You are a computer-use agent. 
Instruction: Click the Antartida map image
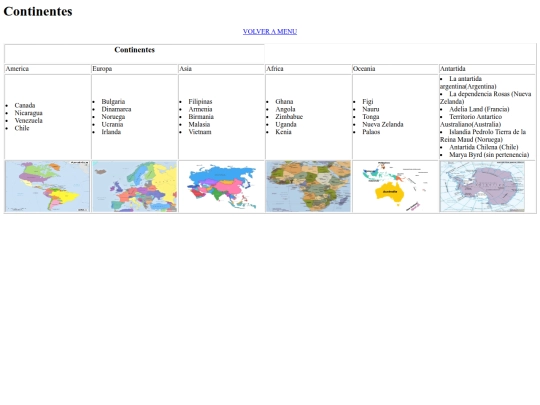(x=482, y=186)
